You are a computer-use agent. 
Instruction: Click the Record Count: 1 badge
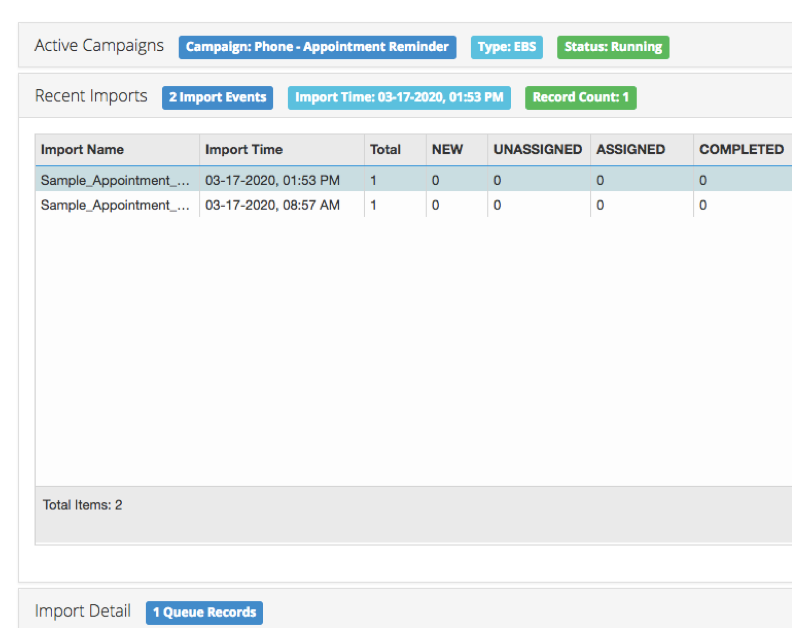click(x=581, y=97)
